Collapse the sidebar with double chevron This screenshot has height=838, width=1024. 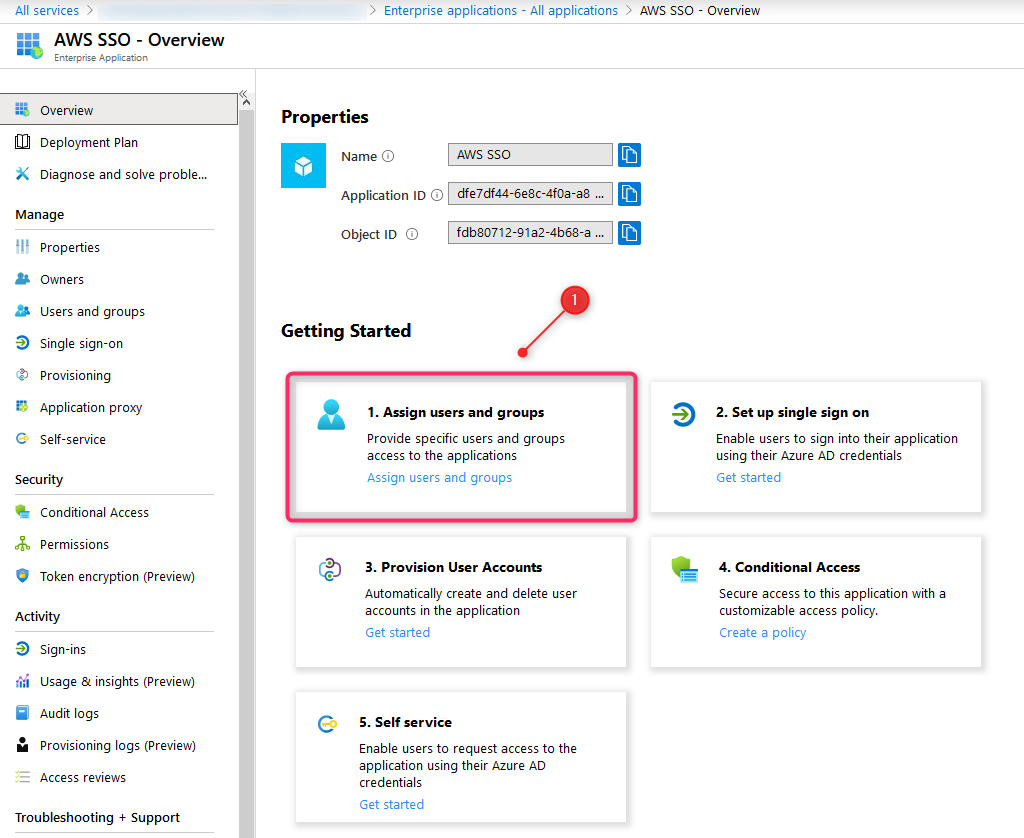(243, 94)
